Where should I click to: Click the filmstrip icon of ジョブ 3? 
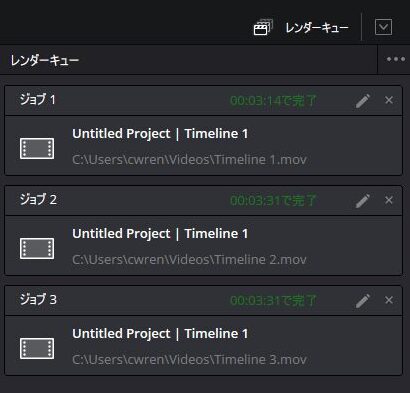pos(37,348)
